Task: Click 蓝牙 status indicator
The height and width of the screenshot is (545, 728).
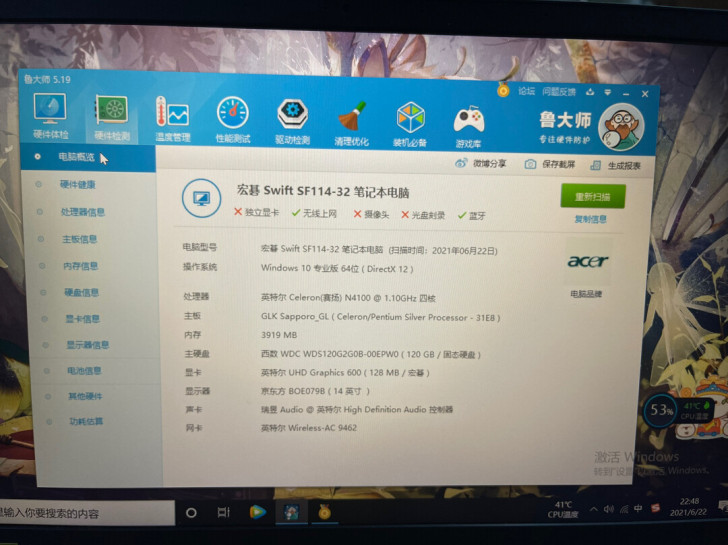Action: 471,216
